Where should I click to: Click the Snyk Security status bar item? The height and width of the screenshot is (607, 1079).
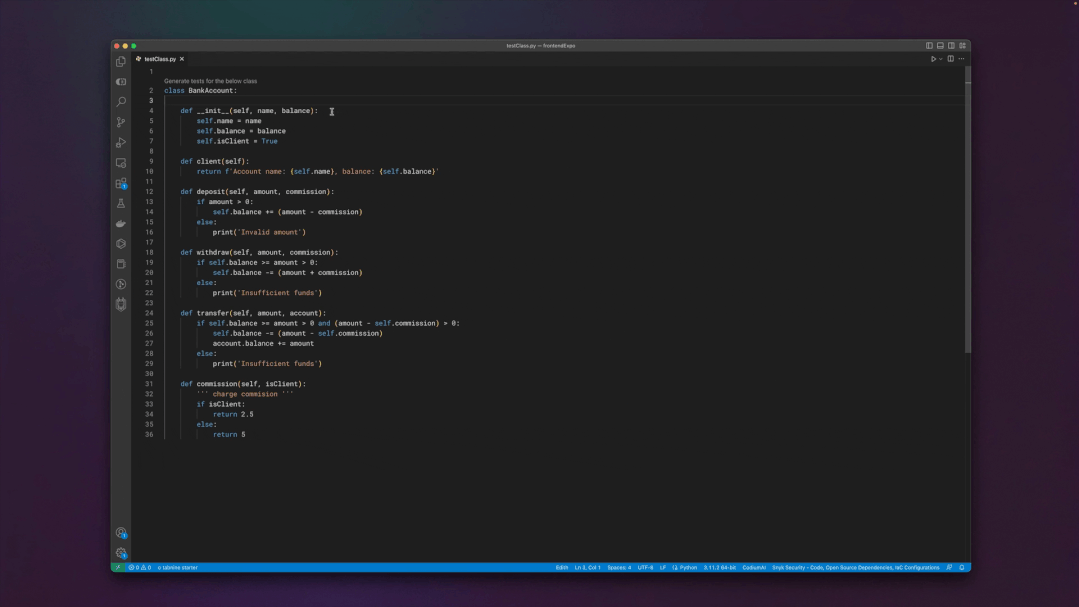tap(855, 568)
